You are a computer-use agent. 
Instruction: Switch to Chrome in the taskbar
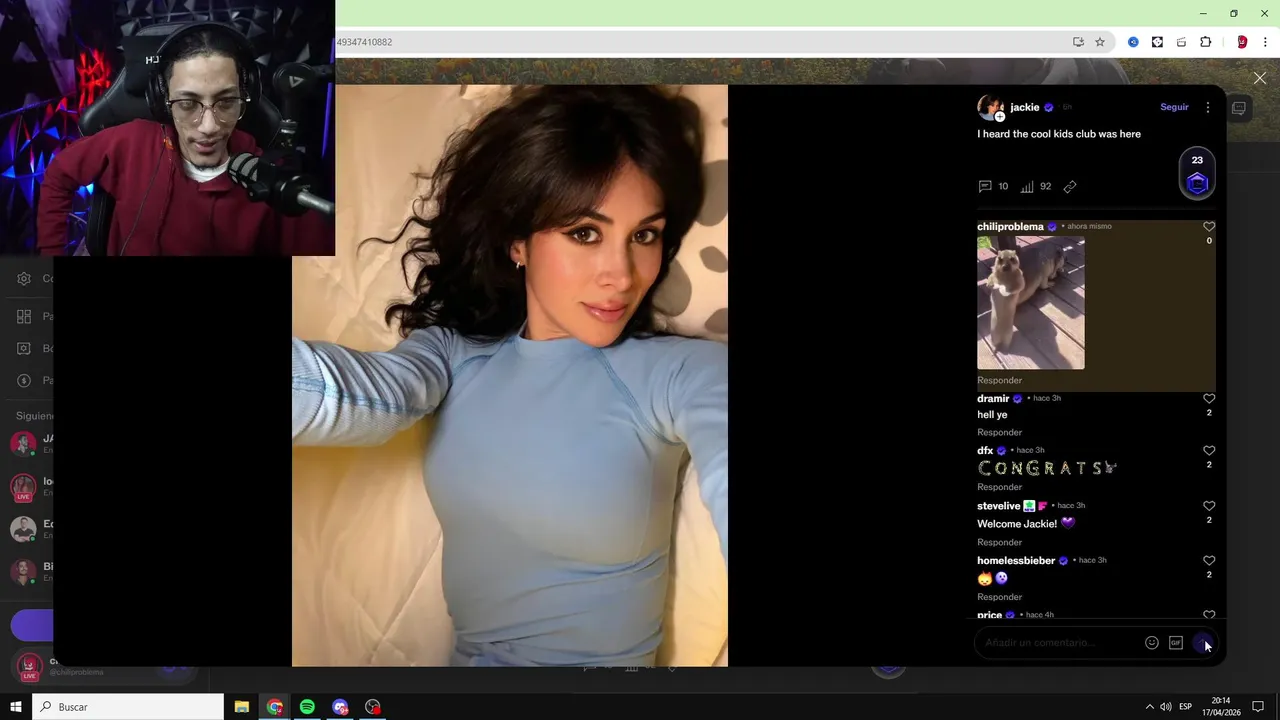(274, 707)
